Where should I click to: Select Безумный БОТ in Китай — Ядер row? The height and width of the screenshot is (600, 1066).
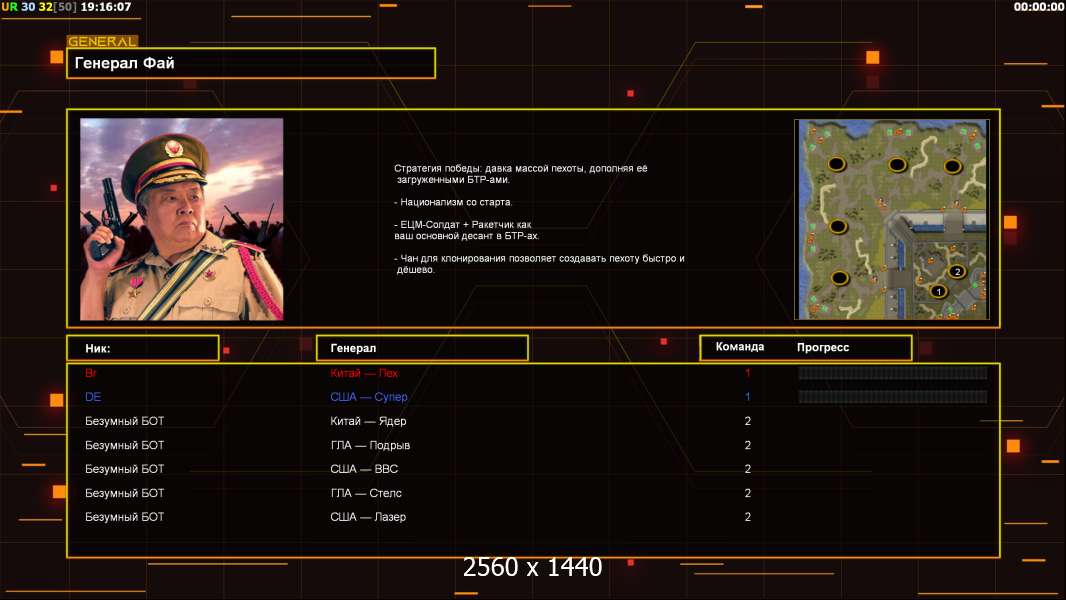pos(124,421)
